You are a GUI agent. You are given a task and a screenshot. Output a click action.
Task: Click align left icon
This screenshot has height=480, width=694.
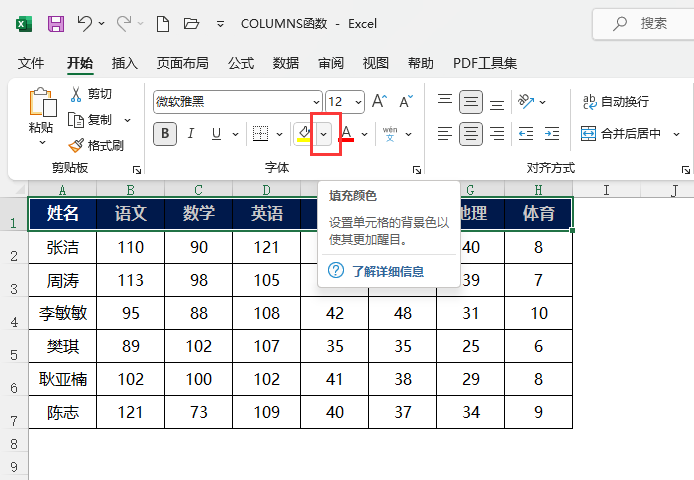(x=445, y=133)
